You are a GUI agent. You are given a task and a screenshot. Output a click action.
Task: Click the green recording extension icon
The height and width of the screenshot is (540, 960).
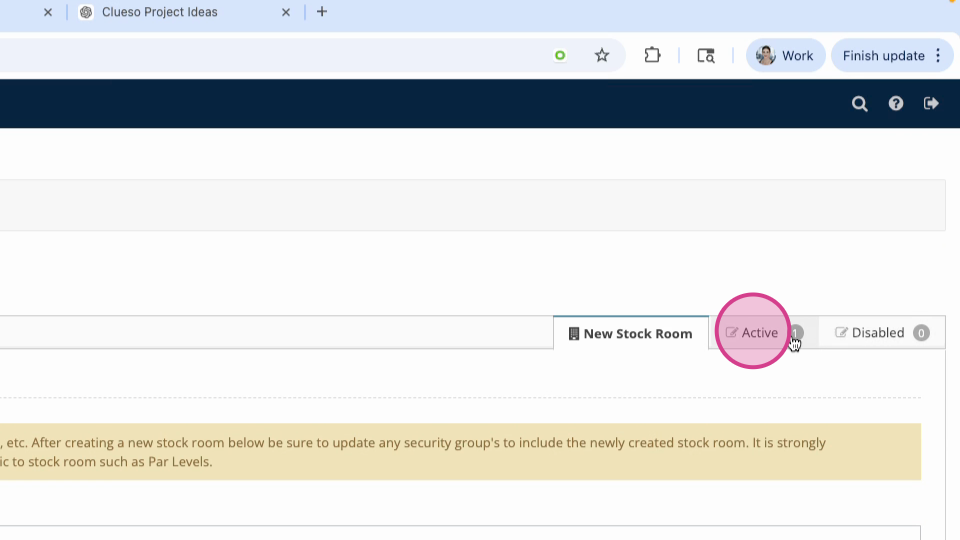tap(560, 56)
